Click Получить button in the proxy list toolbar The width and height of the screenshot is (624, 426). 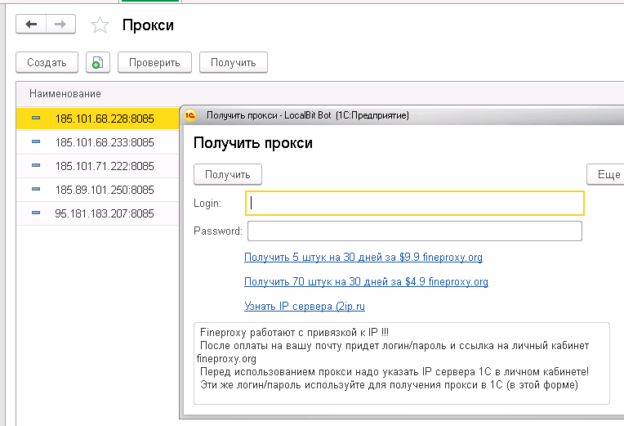[x=233, y=63]
